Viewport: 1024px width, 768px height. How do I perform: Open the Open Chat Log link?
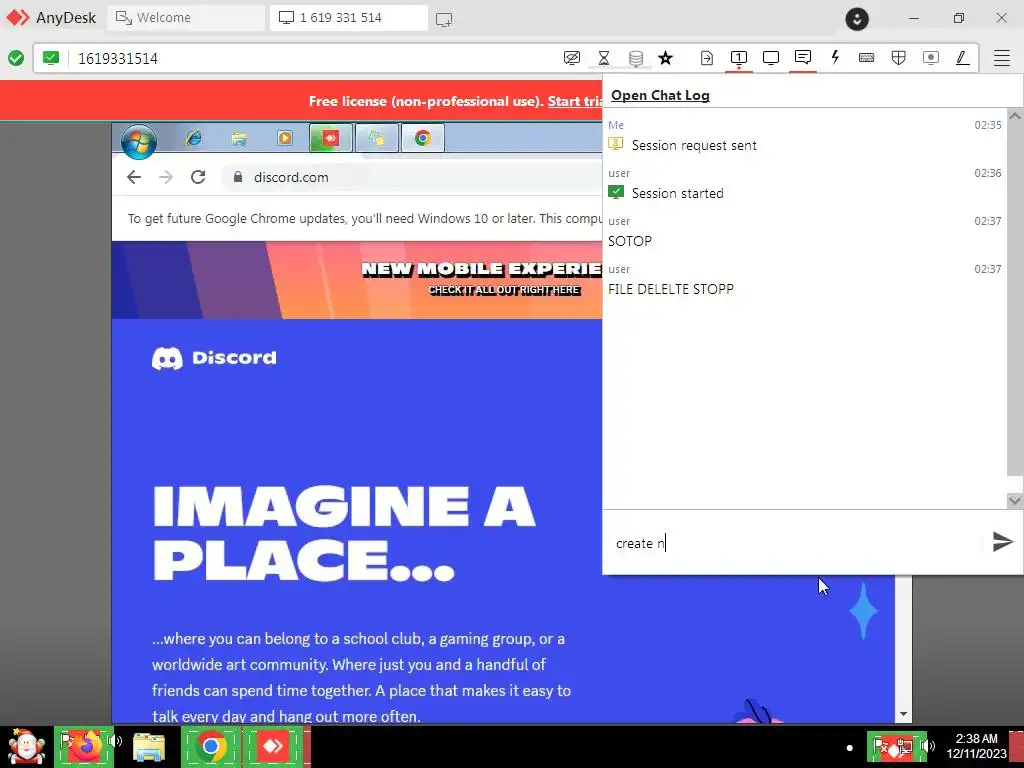660,95
